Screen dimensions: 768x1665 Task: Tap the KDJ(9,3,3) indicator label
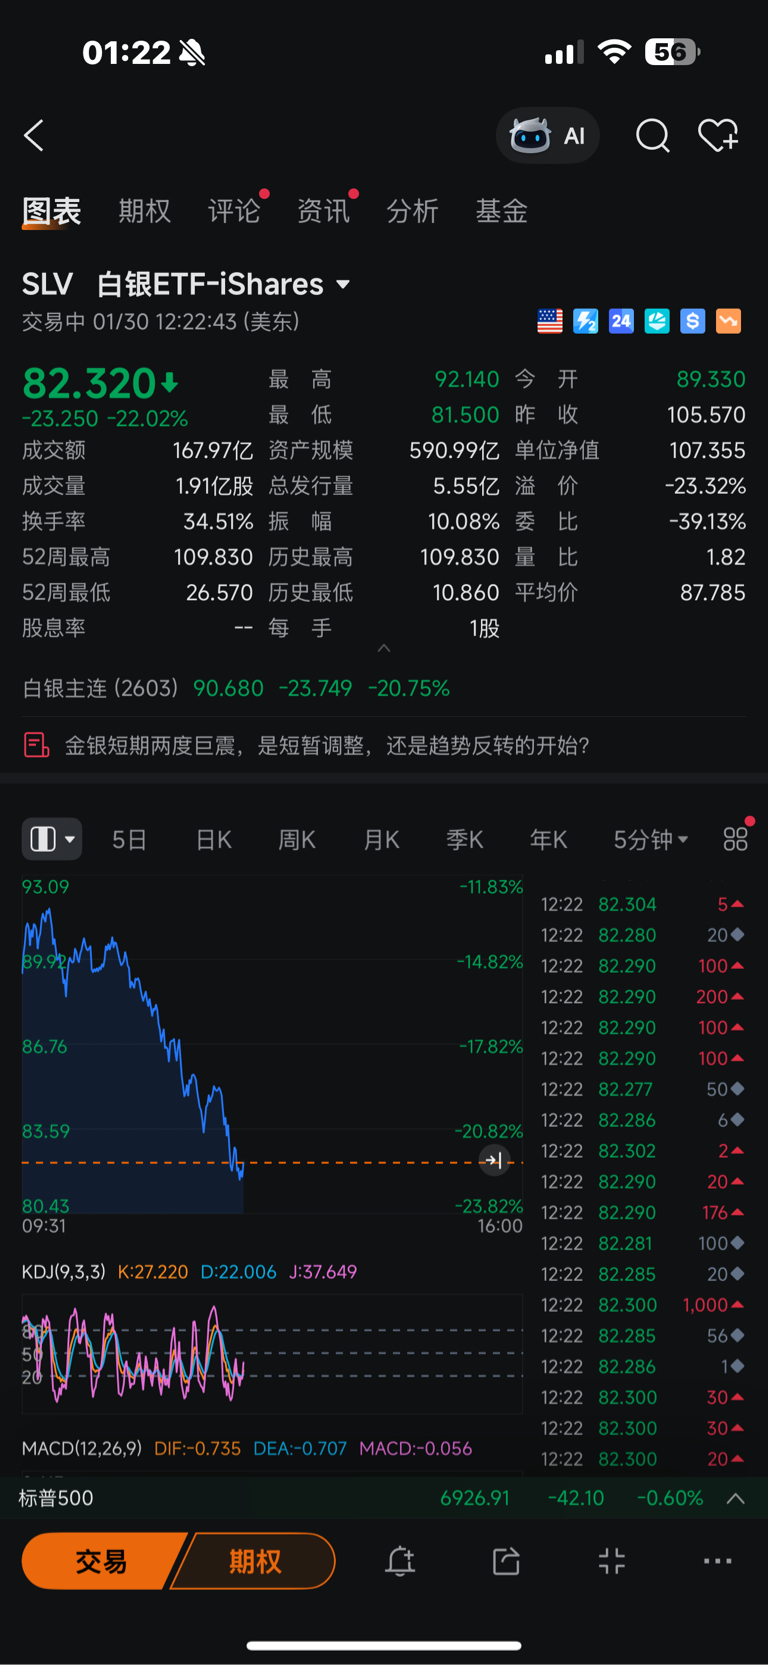click(x=64, y=1272)
